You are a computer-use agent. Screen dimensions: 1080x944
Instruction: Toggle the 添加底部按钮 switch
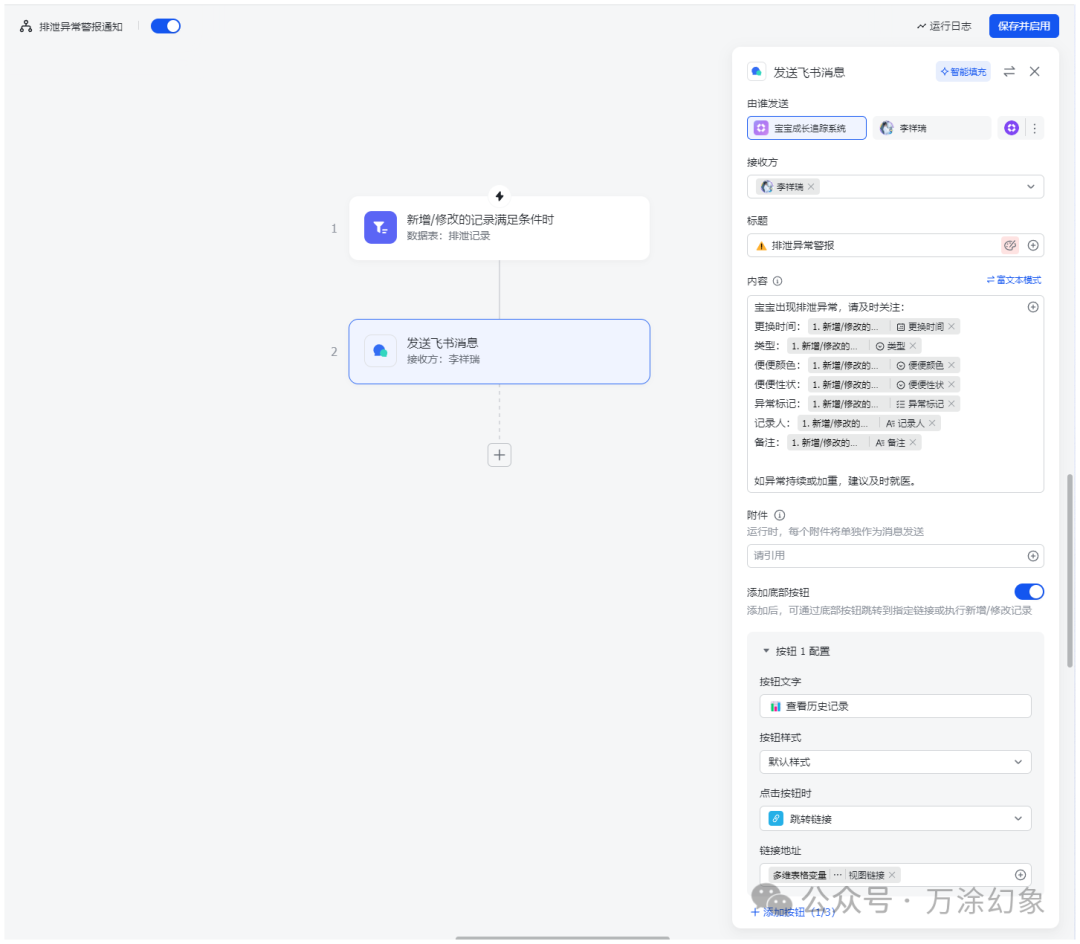1028,592
